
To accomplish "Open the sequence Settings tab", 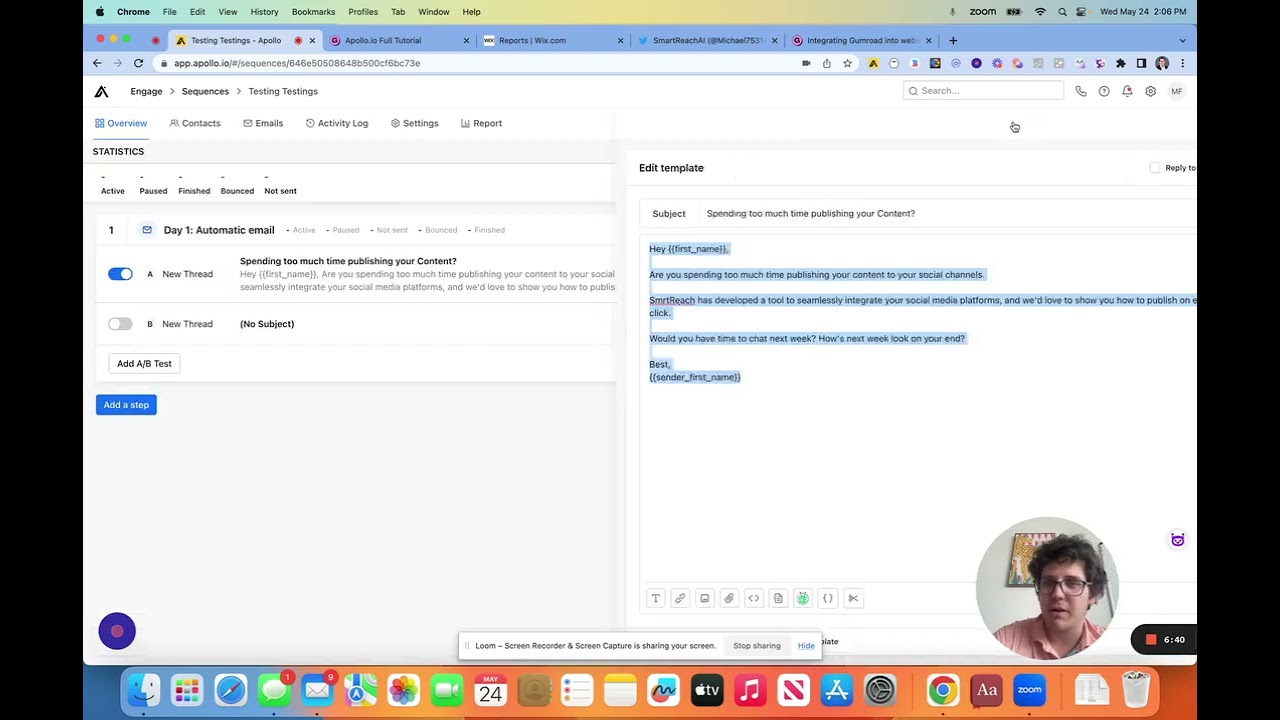I will point(415,123).
